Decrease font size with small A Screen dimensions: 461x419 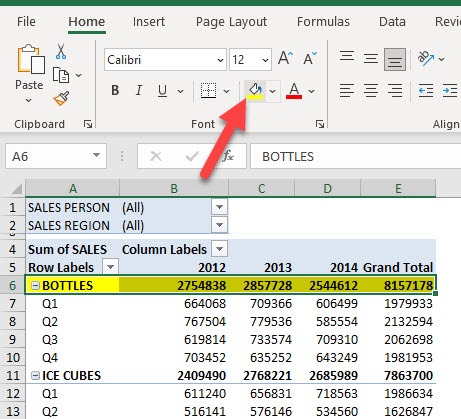pos(310,58)
